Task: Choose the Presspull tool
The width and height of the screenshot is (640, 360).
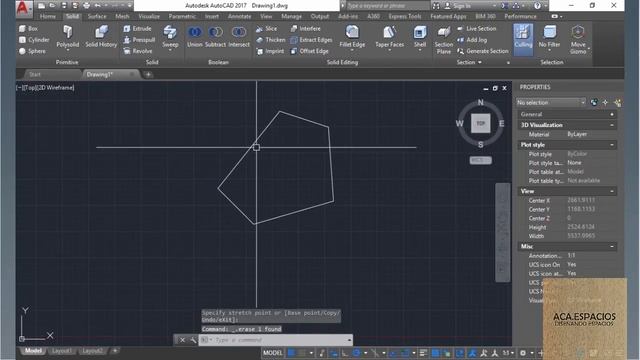Action: tap(139, 40)
